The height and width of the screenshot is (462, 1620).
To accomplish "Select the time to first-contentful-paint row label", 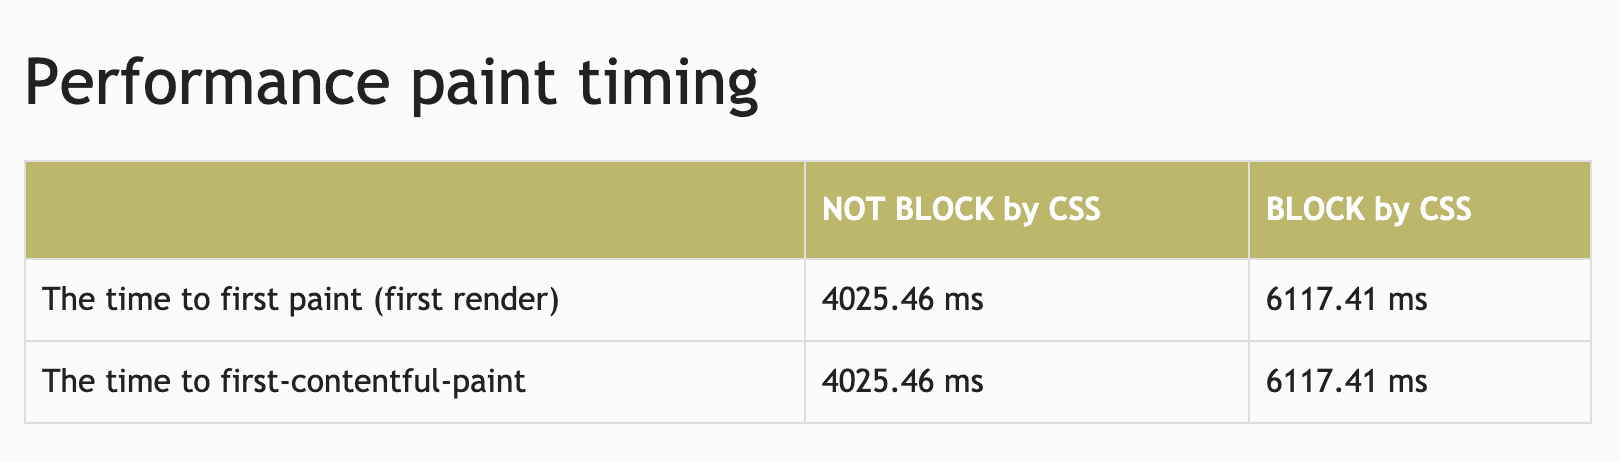I will tap(284, 381).
